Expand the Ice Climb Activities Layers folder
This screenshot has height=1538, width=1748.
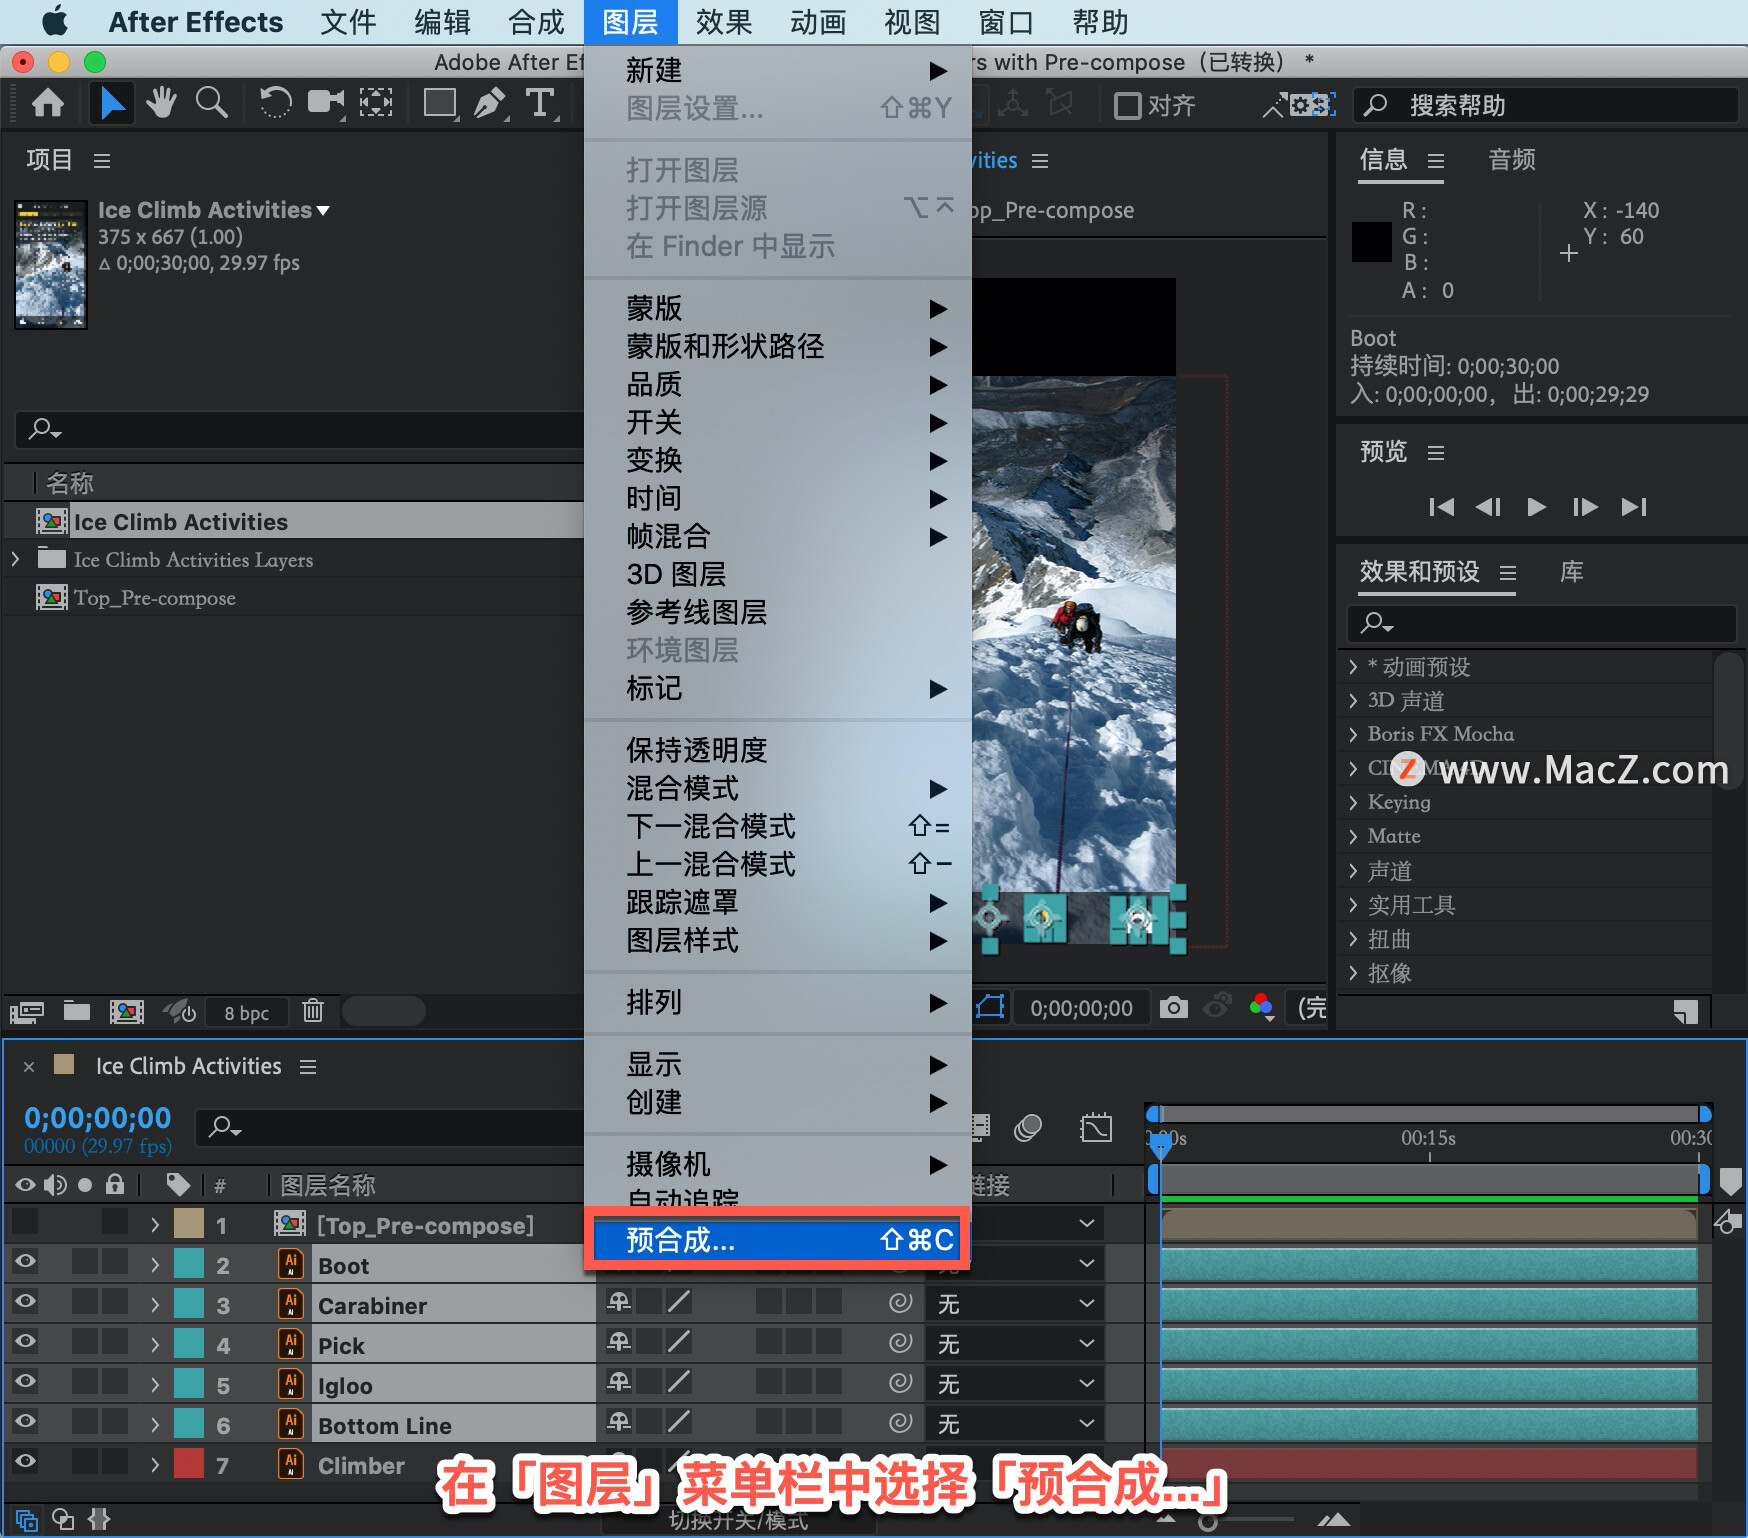click(x=16, y=559)
